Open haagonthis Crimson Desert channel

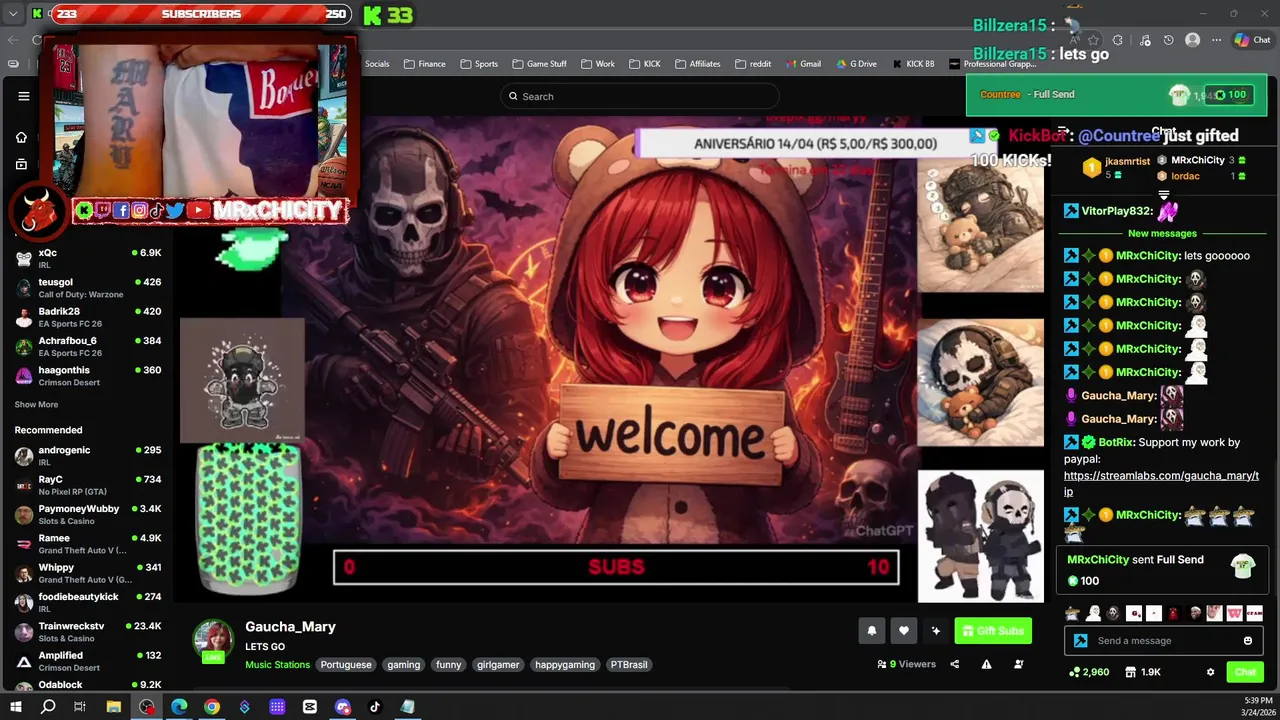88,376
